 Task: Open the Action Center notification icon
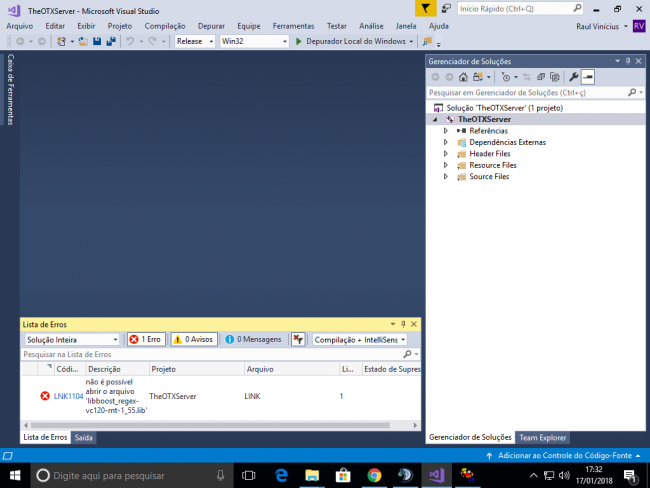coord(631,476)
